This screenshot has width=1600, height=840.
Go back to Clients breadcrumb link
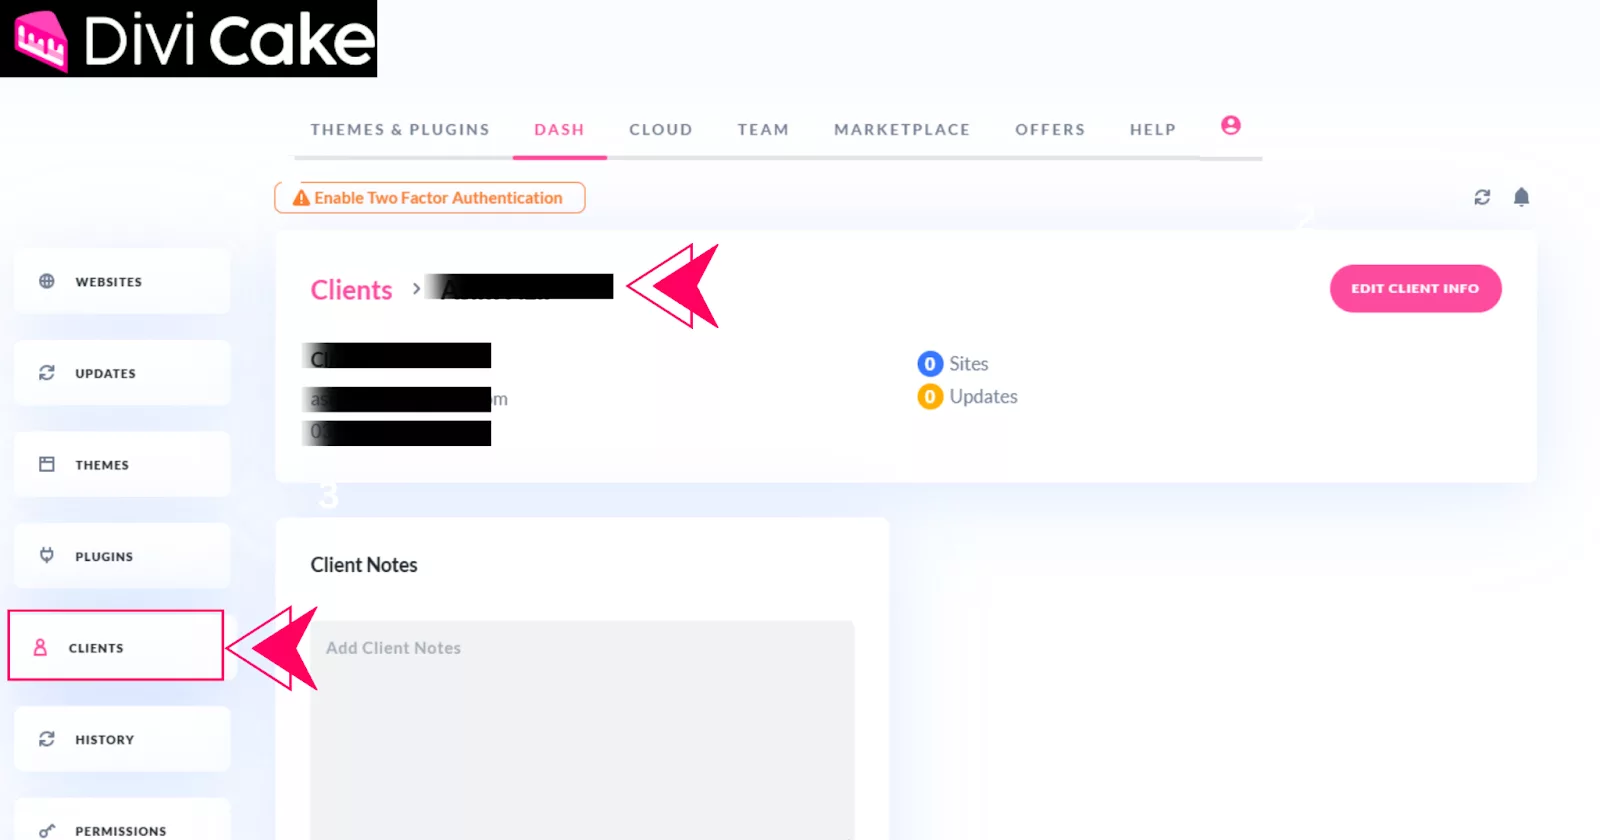[x=351, y=290]
